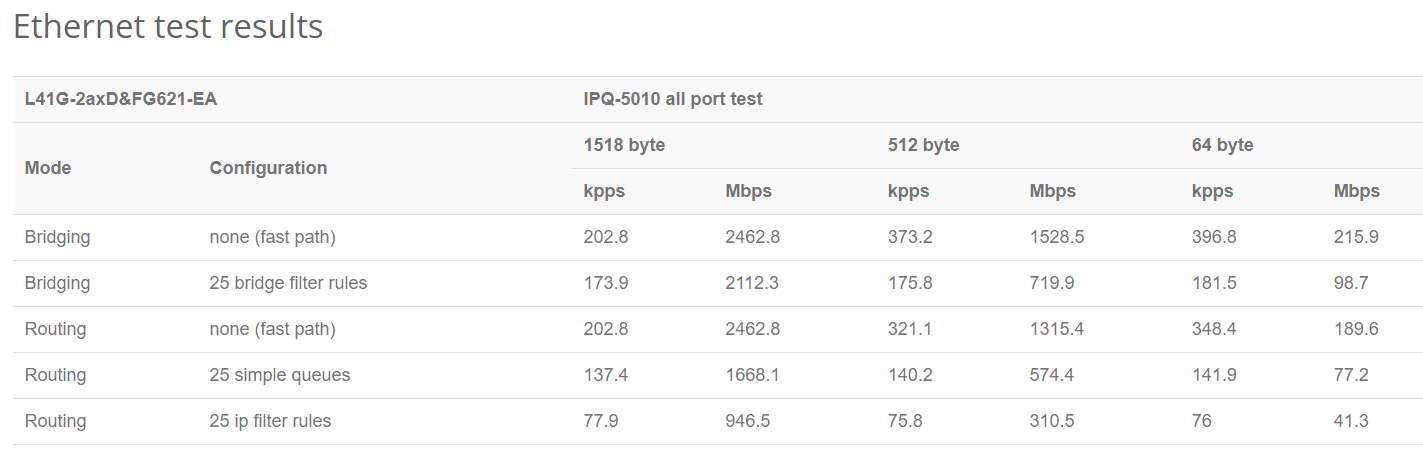The height and width of the screenshot is (471, 1423).
Task: Click the 396.8 kpps value
Action: point(1214,237)
